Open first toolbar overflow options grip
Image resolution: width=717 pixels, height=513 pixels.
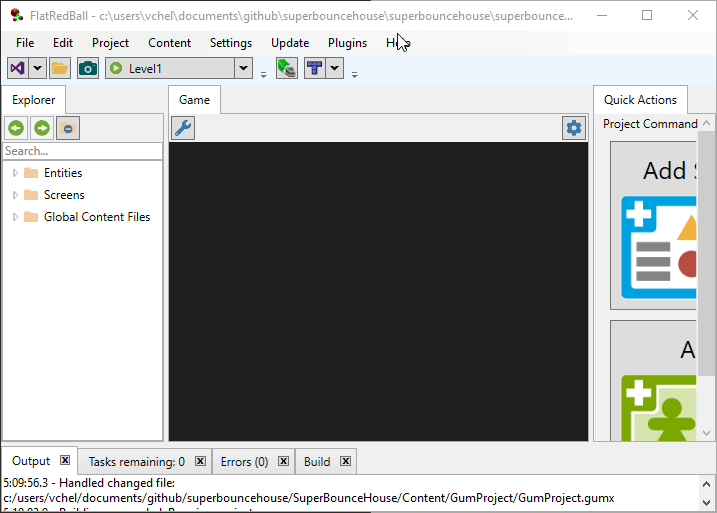[263, 75]
